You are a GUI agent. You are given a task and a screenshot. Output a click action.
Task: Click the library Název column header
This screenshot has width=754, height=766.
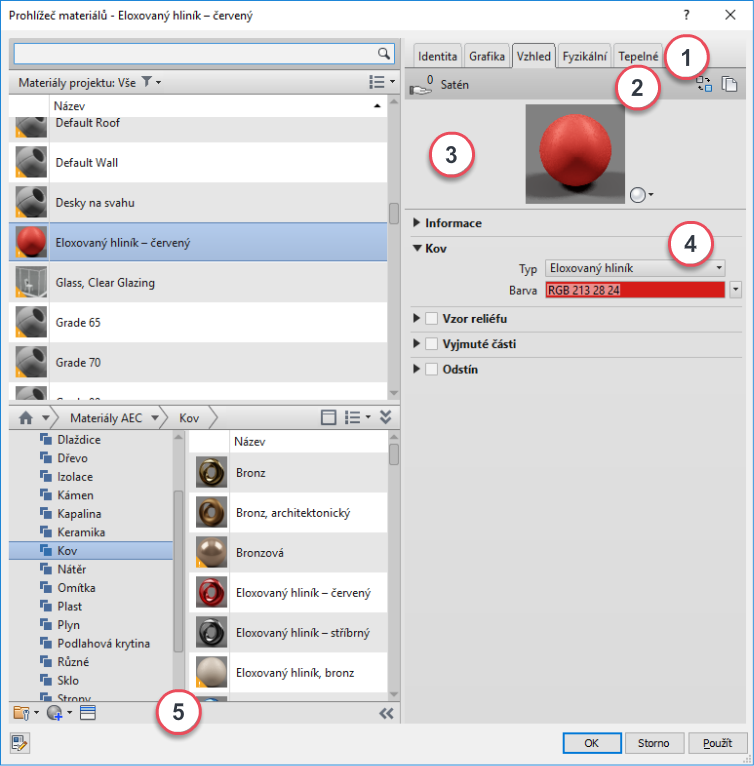tap(308, 442)
